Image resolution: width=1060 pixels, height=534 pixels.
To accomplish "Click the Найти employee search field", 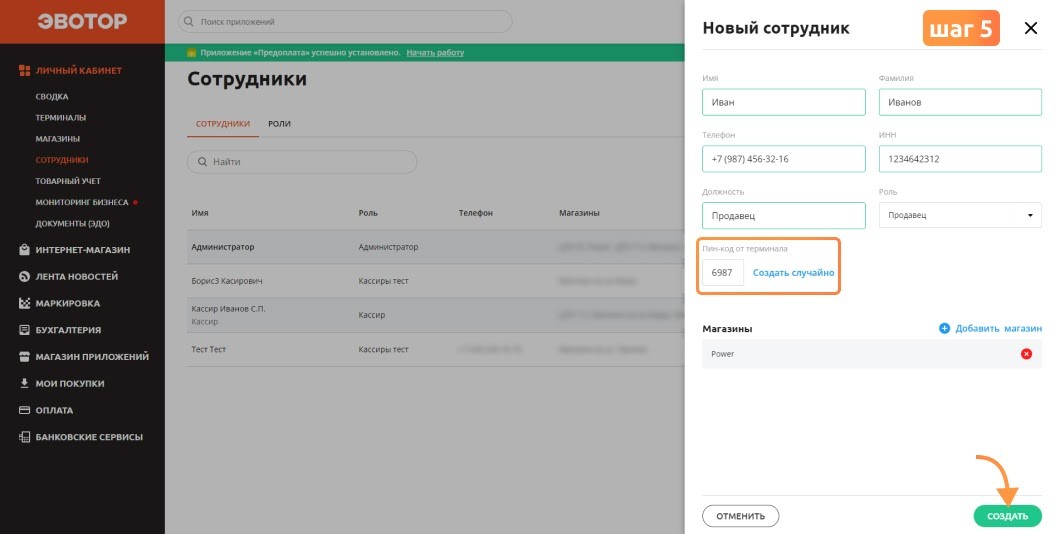I will 302,162.
